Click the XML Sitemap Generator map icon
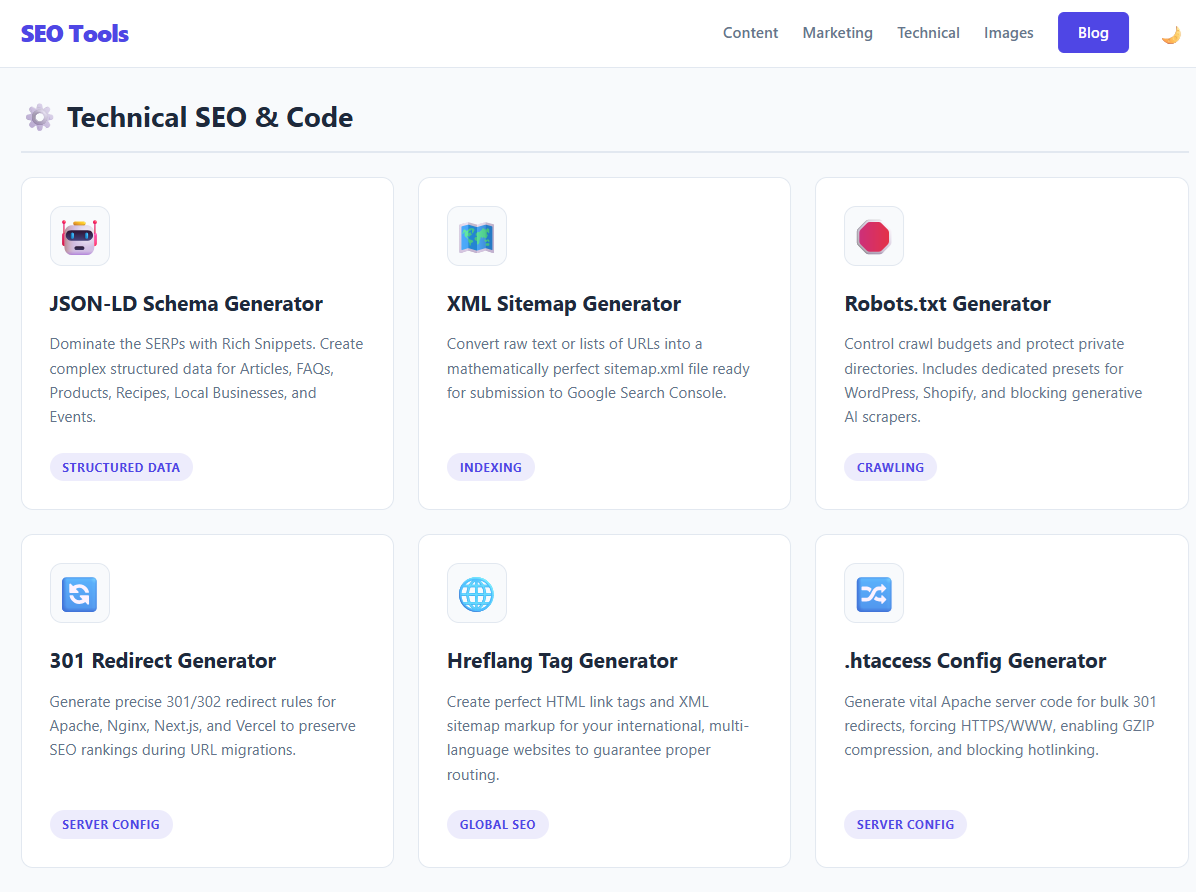The width and height of the screenshot is (1196, 892). pos(477,236)
